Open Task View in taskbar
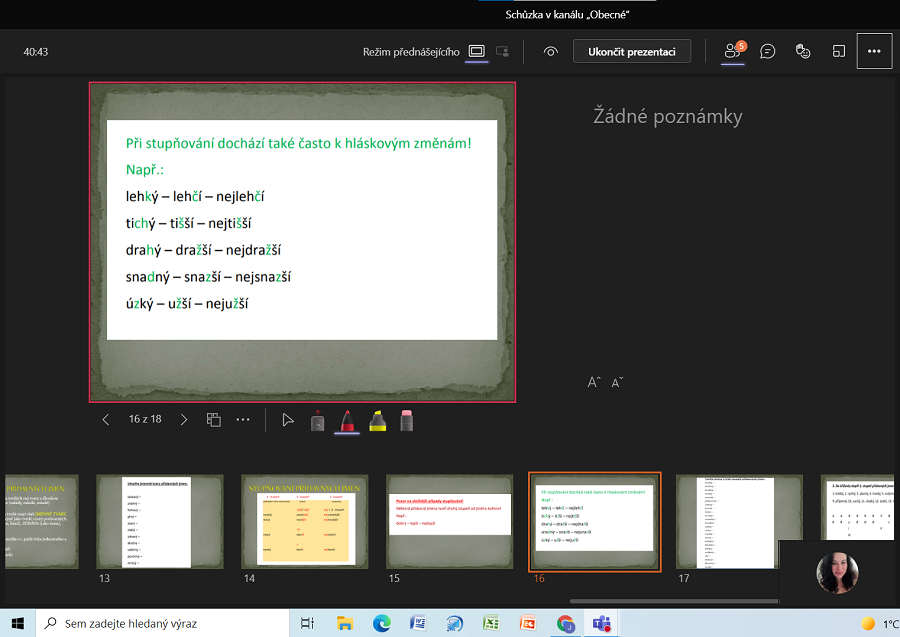 pyautogui.click(x=308, y=623)
